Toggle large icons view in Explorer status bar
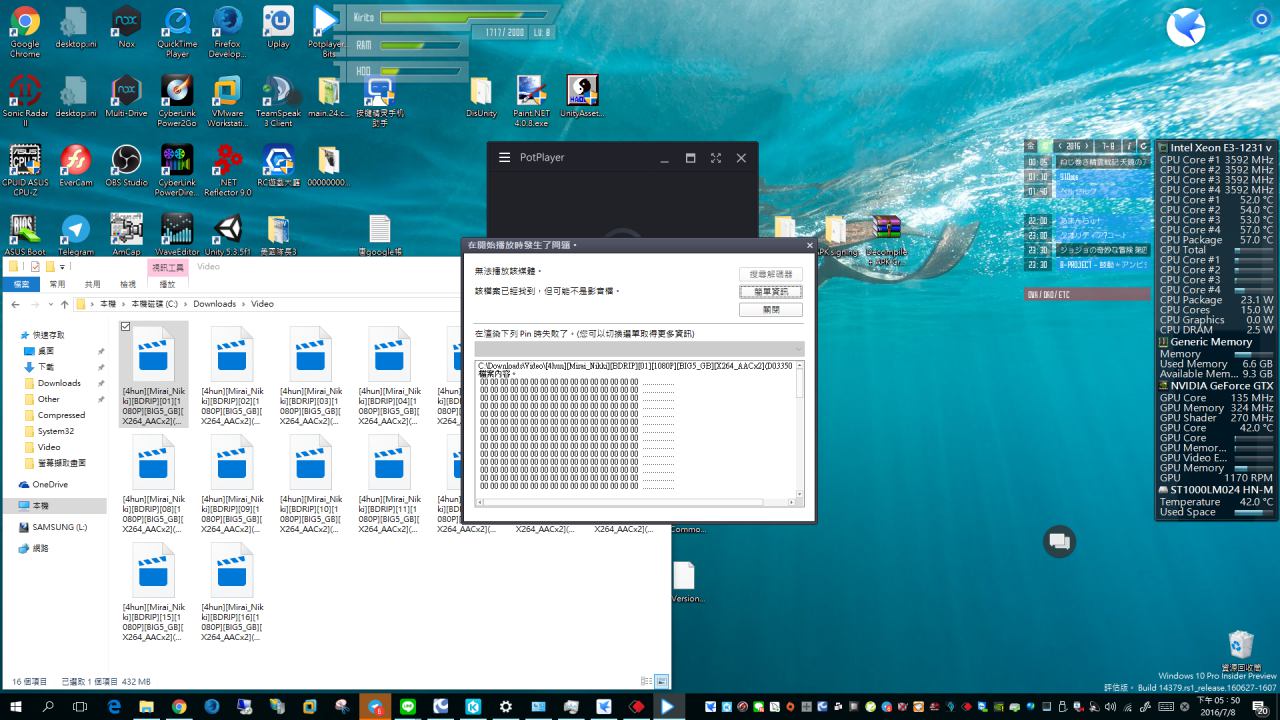This screenshot has height=720, width=1280. pos(661,681)
